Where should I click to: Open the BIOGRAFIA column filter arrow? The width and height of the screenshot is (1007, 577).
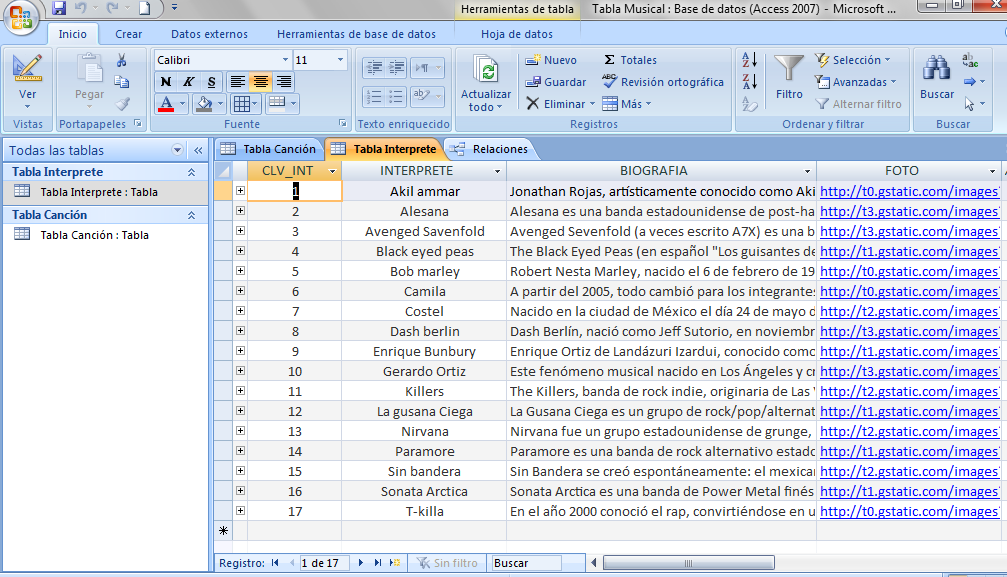(x=807, y=171)
